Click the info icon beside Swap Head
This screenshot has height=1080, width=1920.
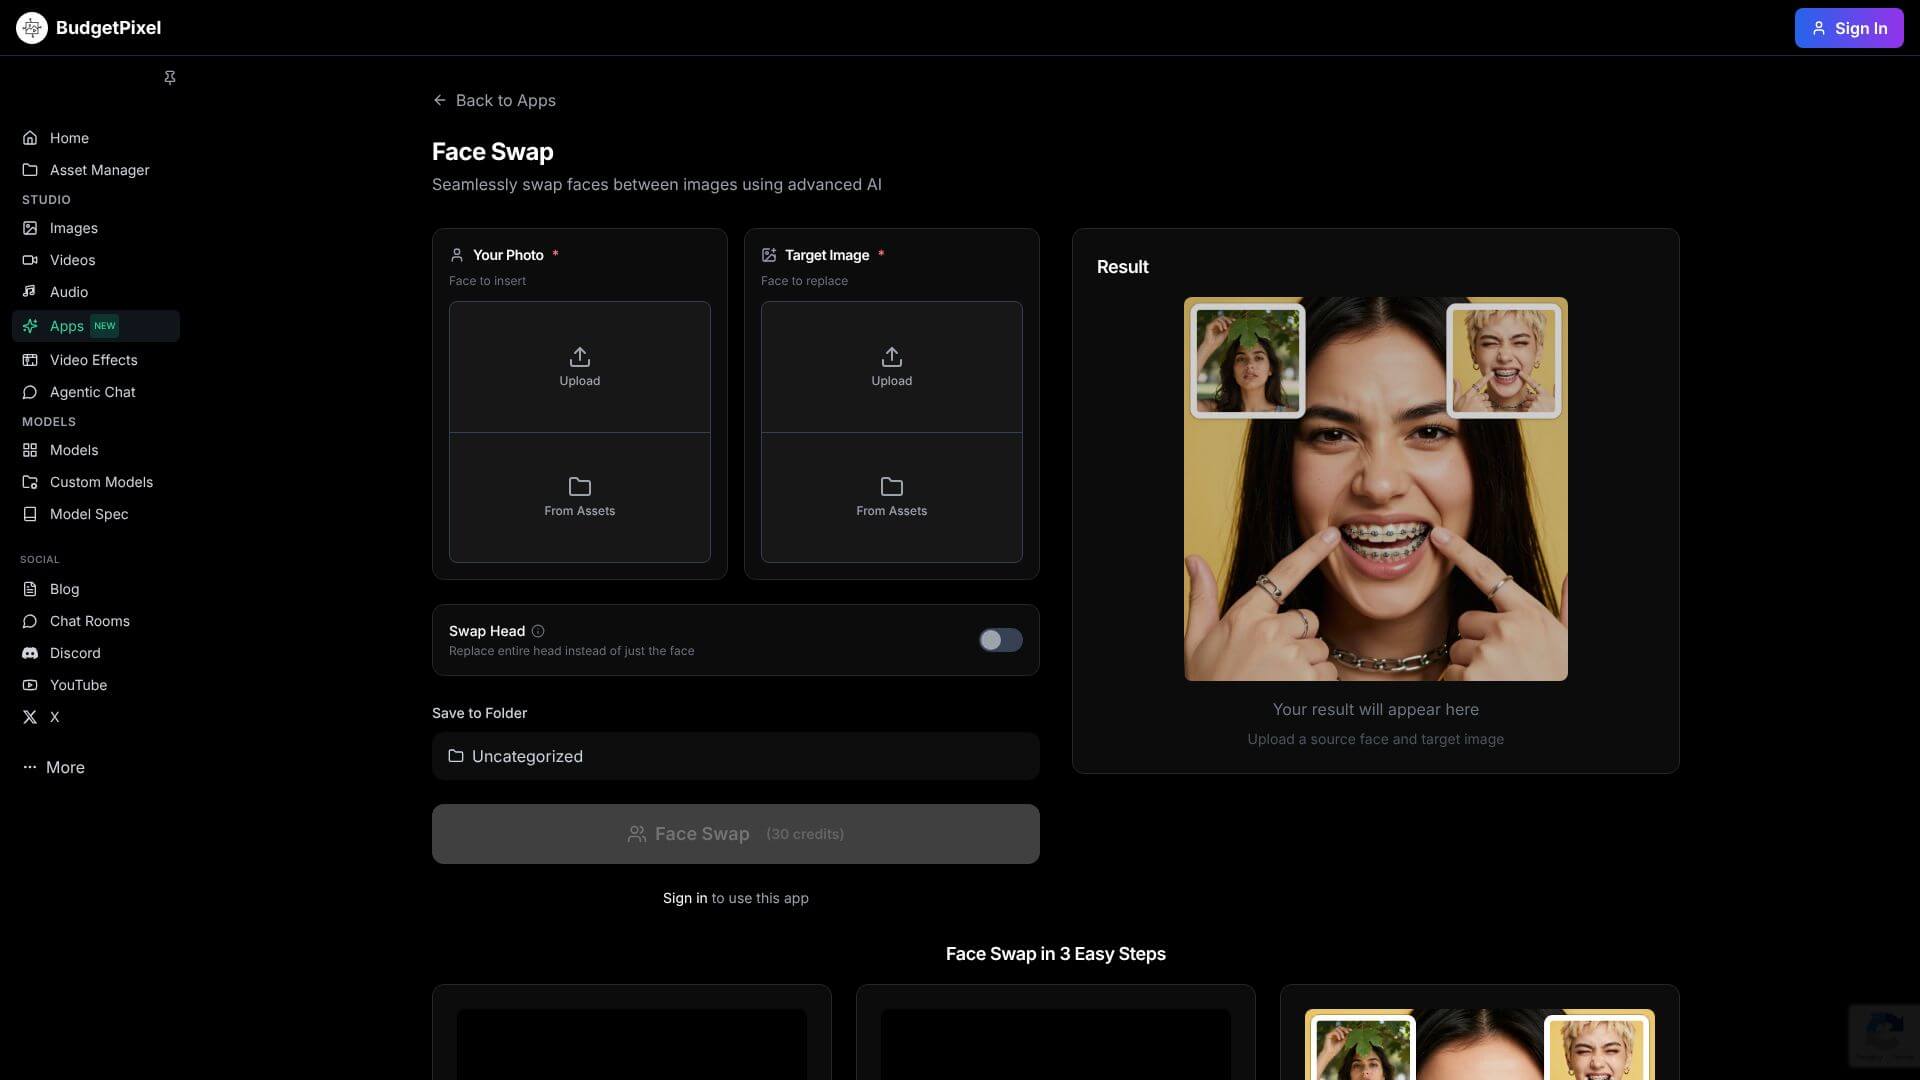pos(537,631)
